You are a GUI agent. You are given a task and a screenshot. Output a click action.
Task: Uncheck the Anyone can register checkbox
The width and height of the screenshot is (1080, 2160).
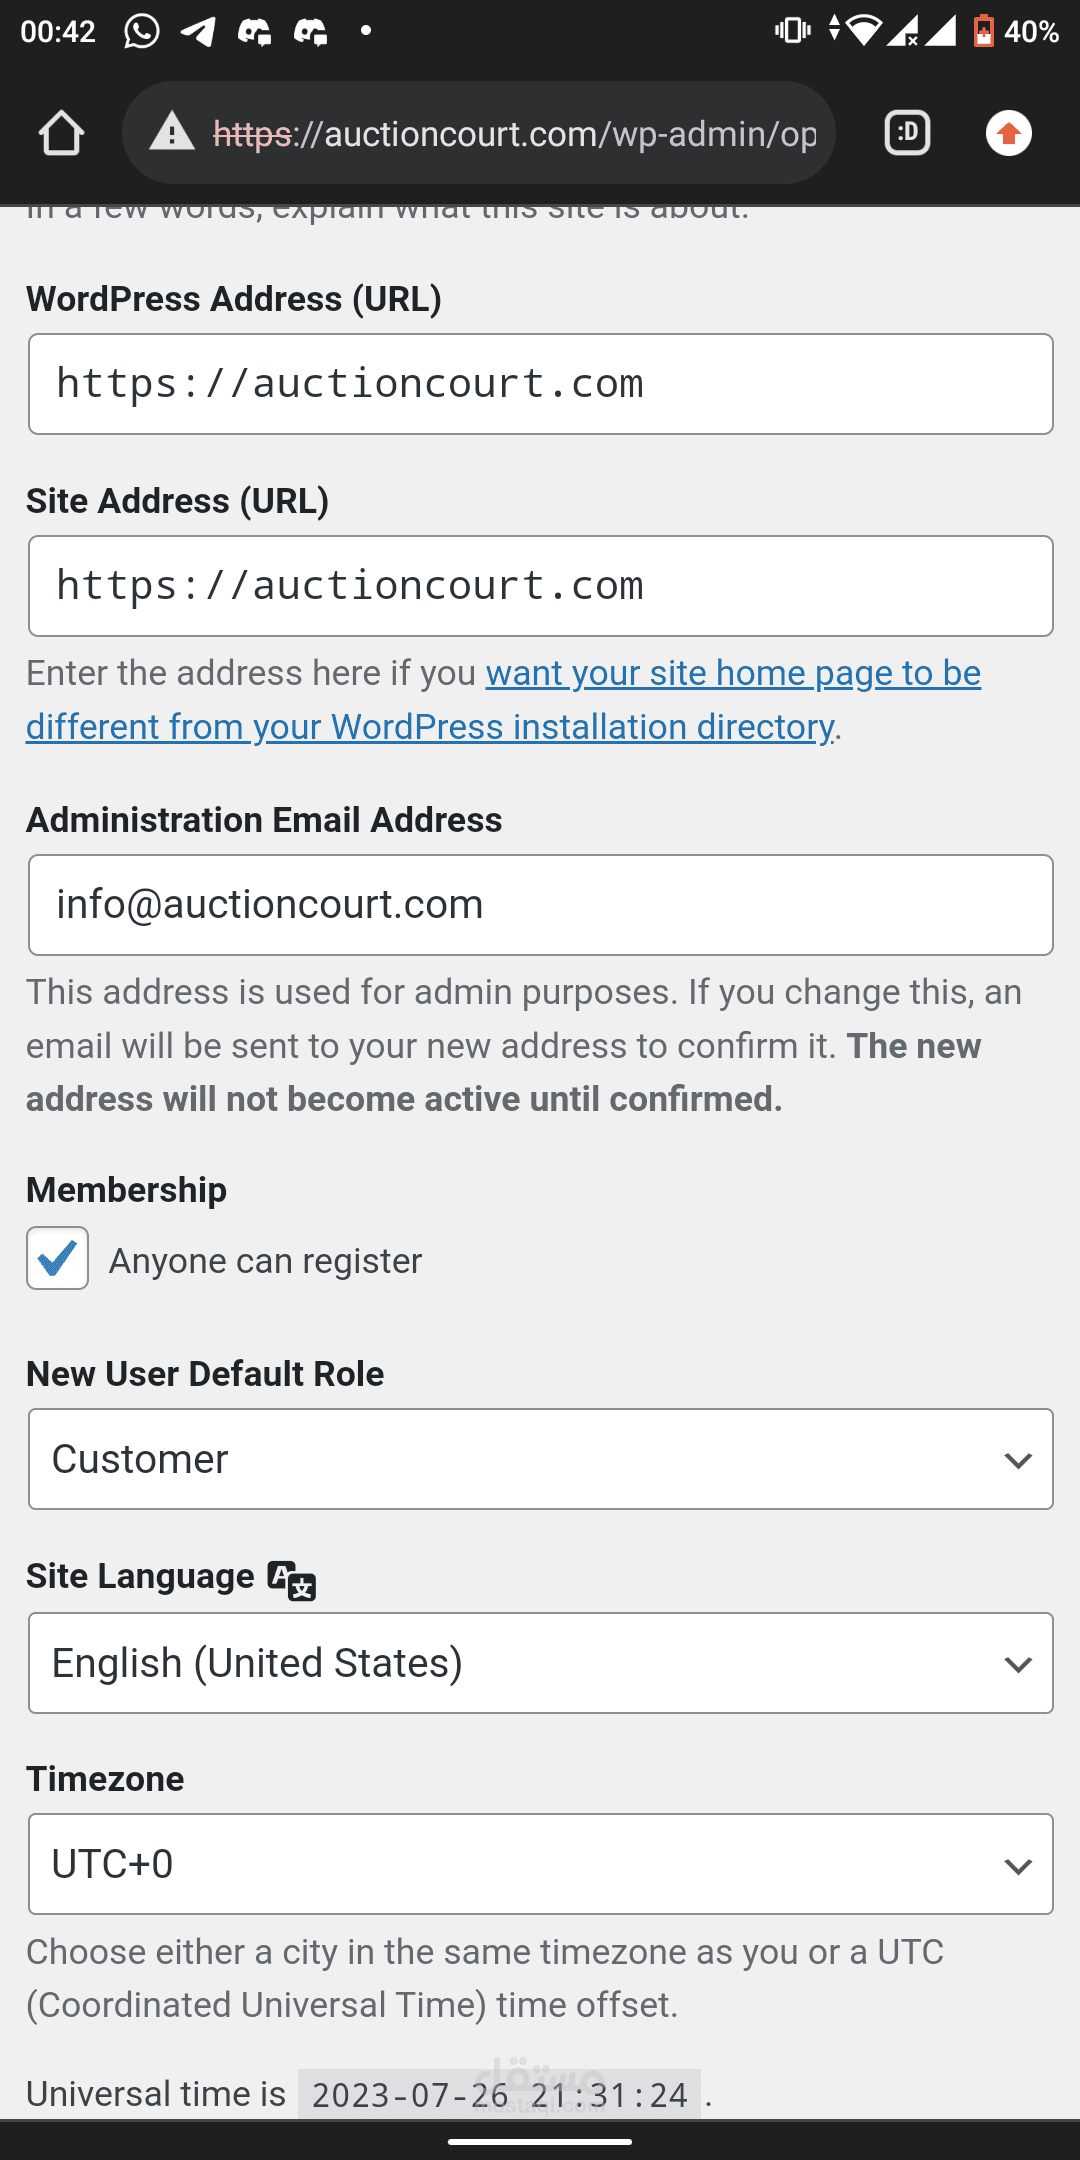tap(58, 1258)
